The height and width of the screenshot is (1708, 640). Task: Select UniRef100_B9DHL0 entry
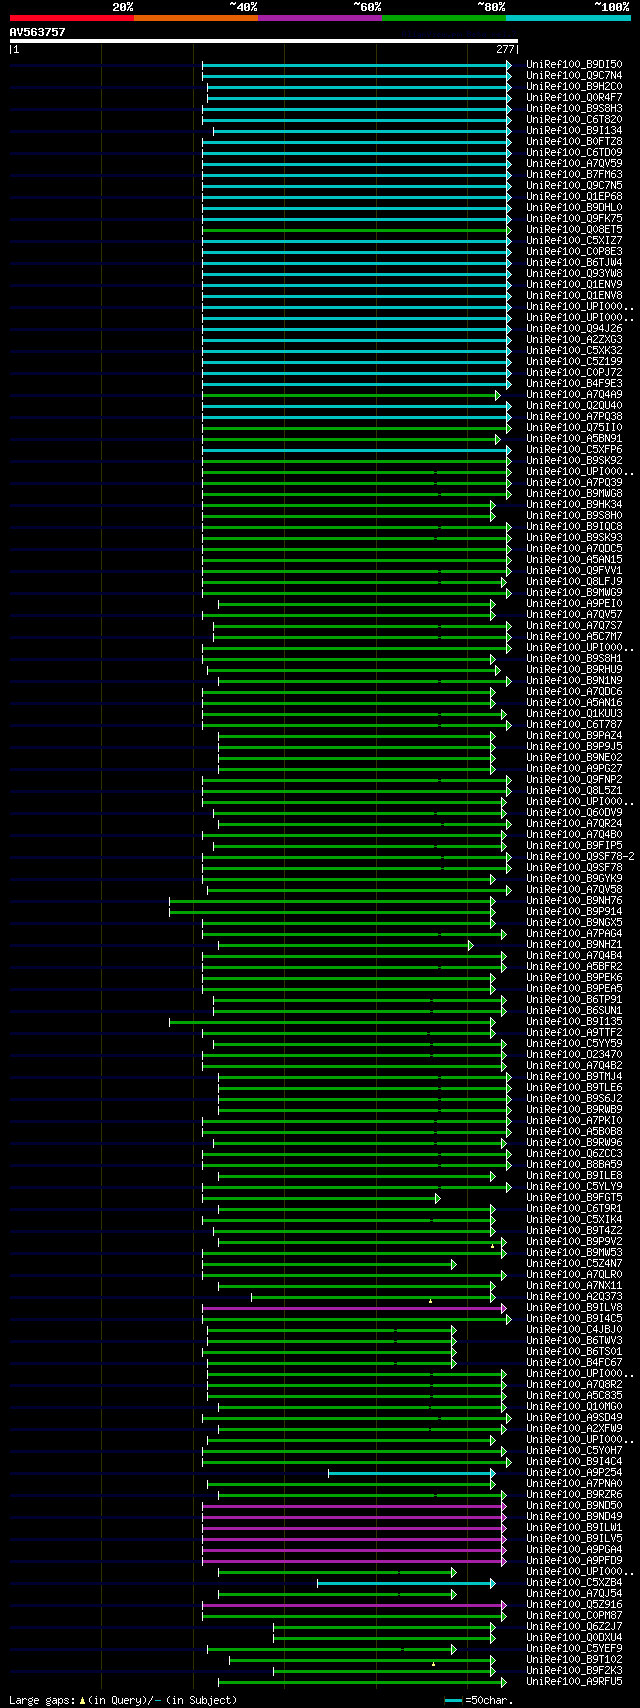(x=574, y=208)
